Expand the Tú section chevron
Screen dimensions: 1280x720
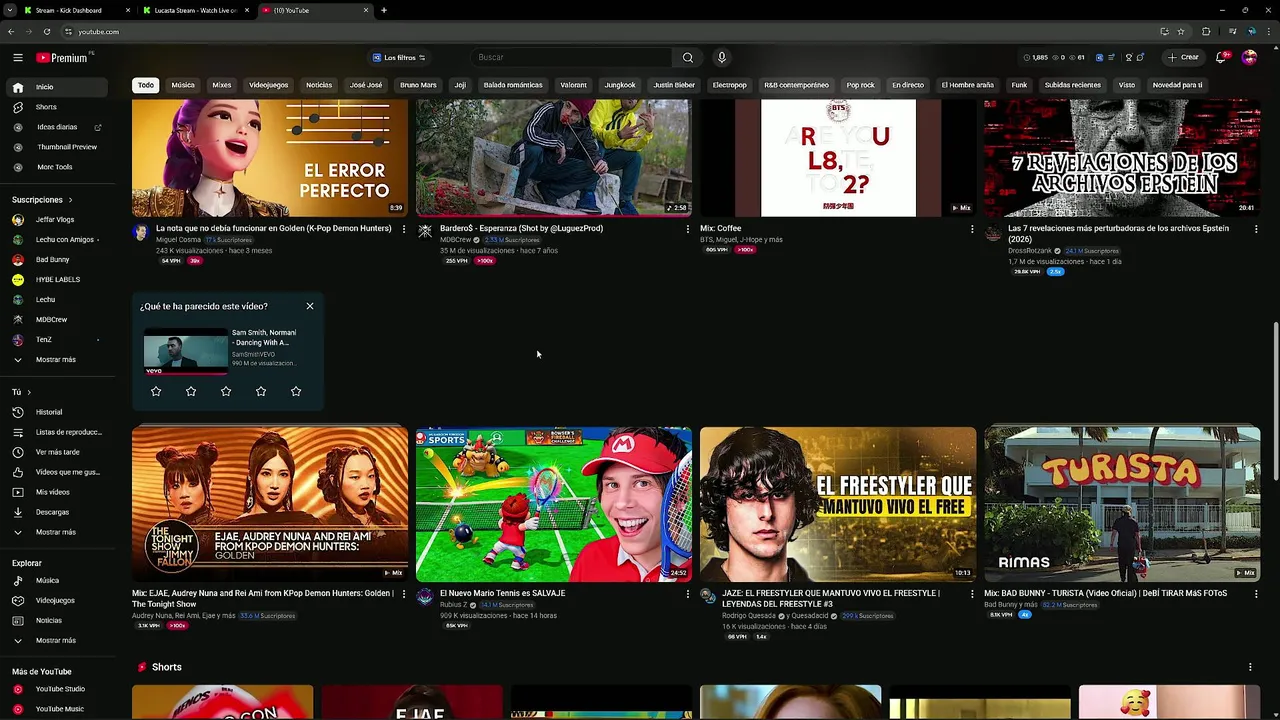pos(29,392)
